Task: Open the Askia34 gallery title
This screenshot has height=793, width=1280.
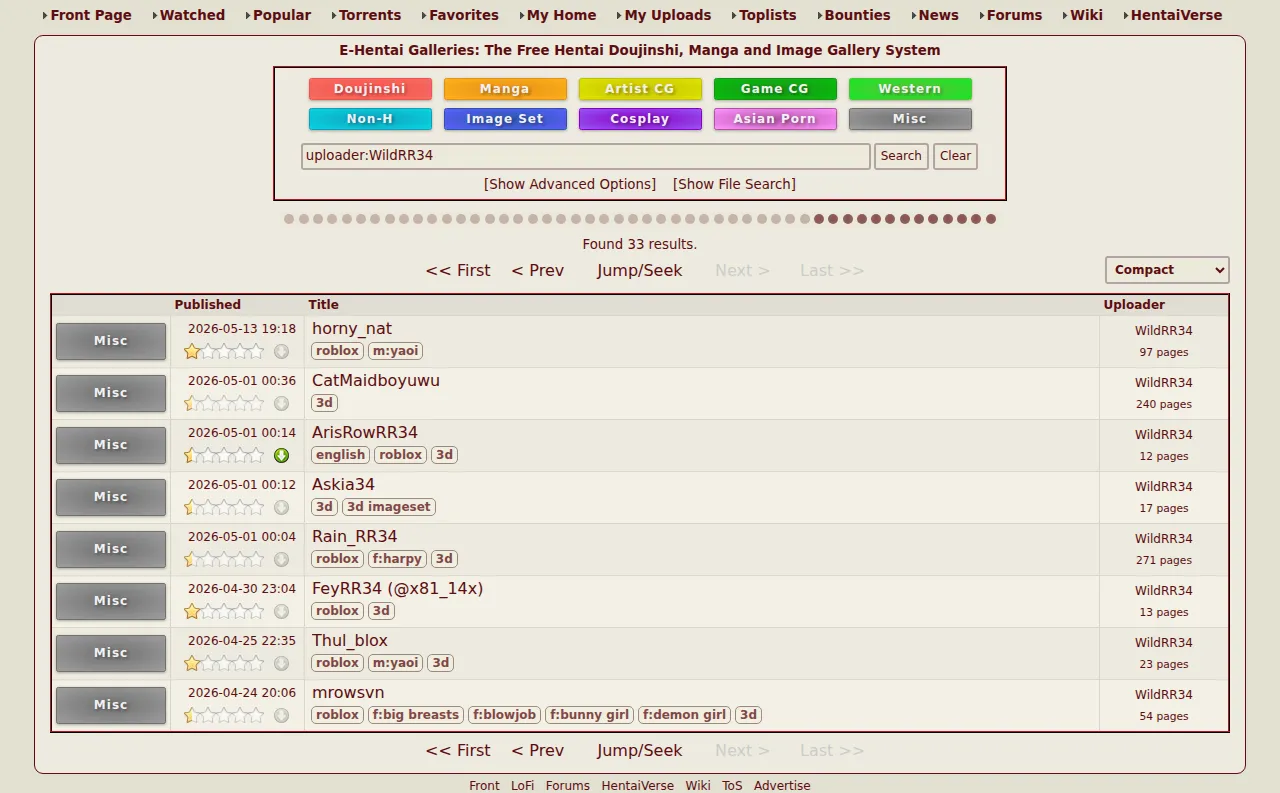Action: pos(343,485)
